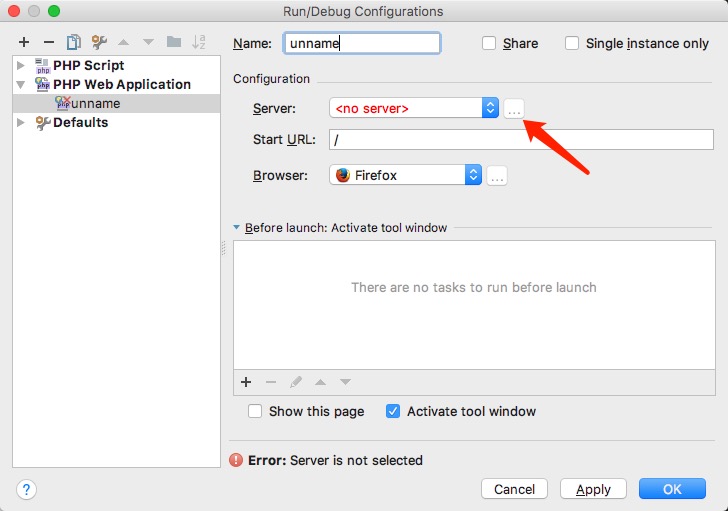The height and width of the screenshot is (511, 728).
Task: Collapse the PHP Web Application node
Action: [20, 85]
